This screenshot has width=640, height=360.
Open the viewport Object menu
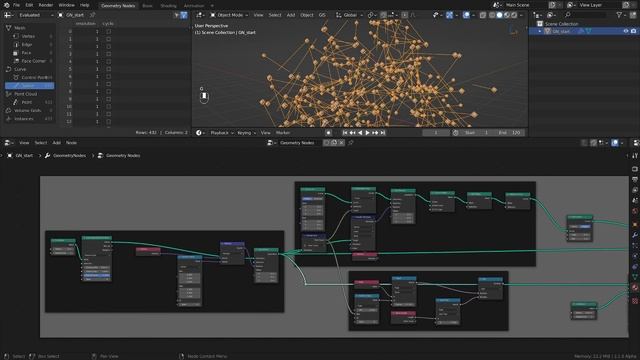tap(307, 15)
